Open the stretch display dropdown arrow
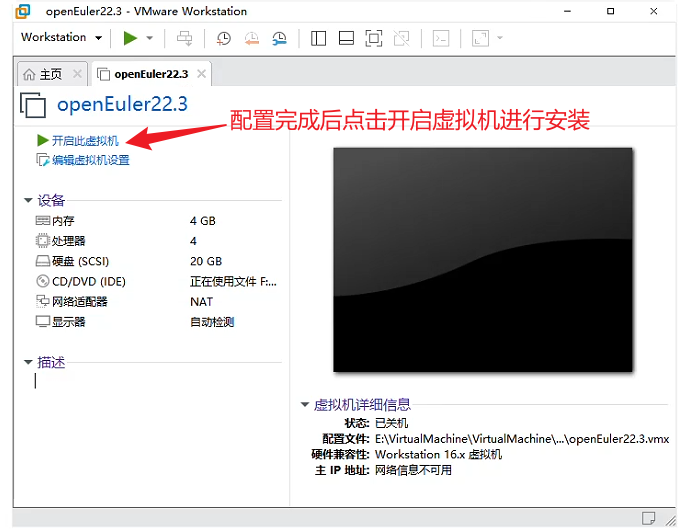The width and height of the screenshot is (686, 529). pos(500,38)
